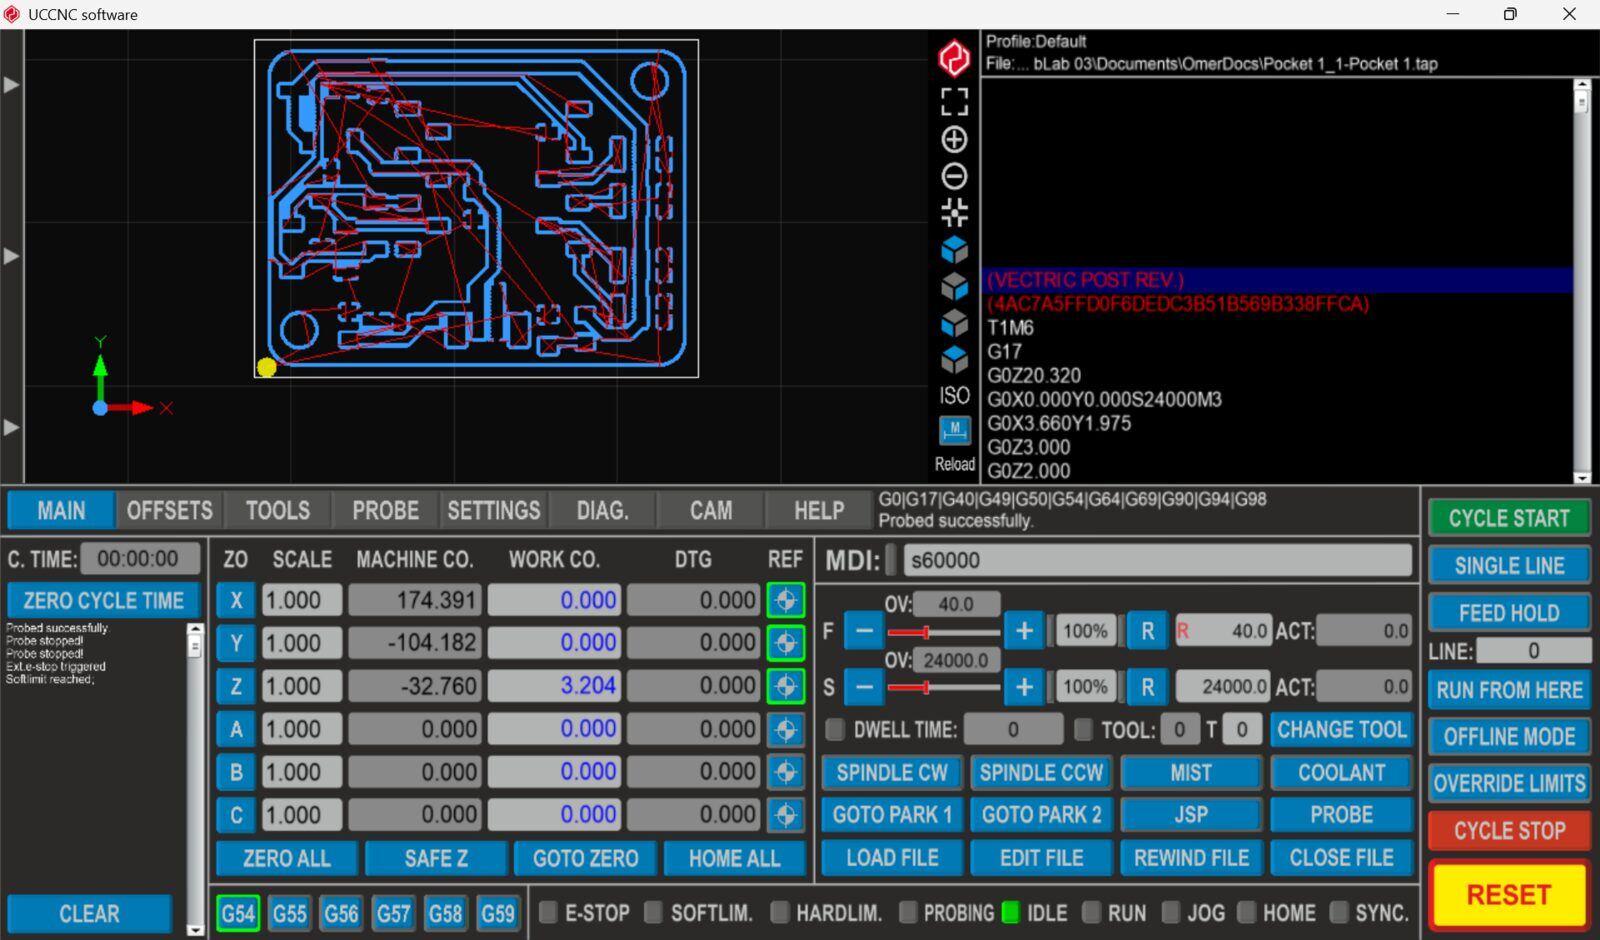Click the red CYCLE STOP button
The image size is (1600, 940).
coord(1509,831)
